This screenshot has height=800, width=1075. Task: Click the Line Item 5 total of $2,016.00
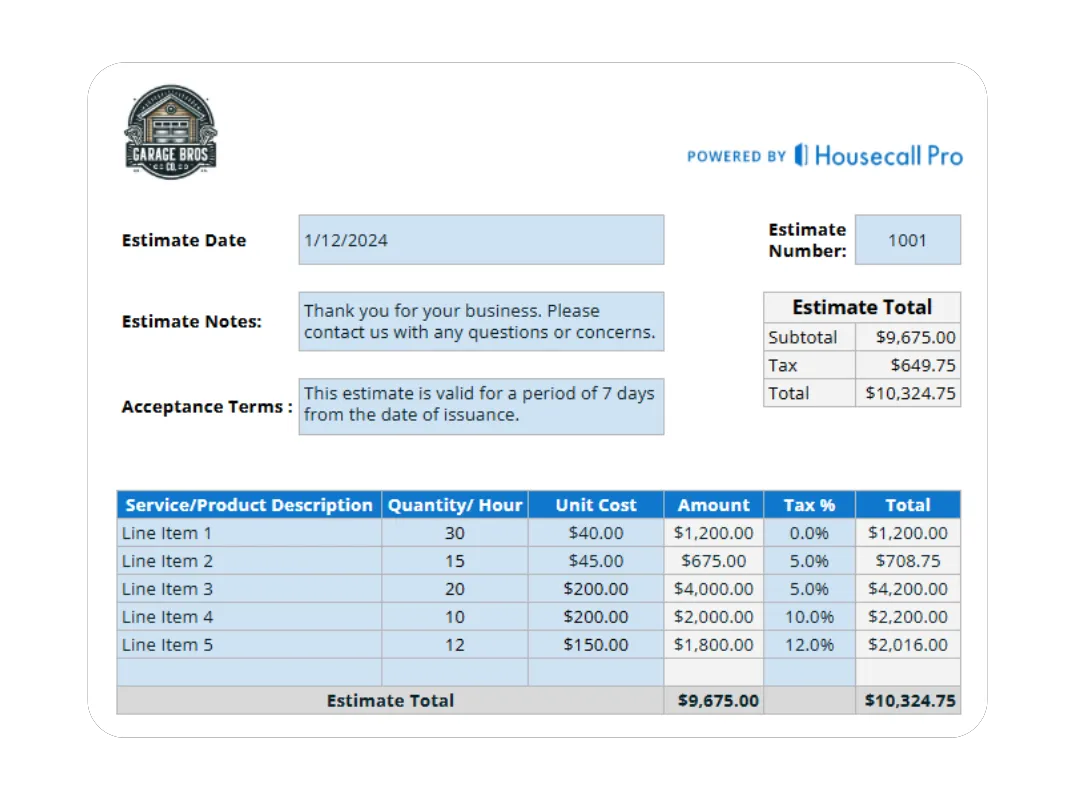908,645
